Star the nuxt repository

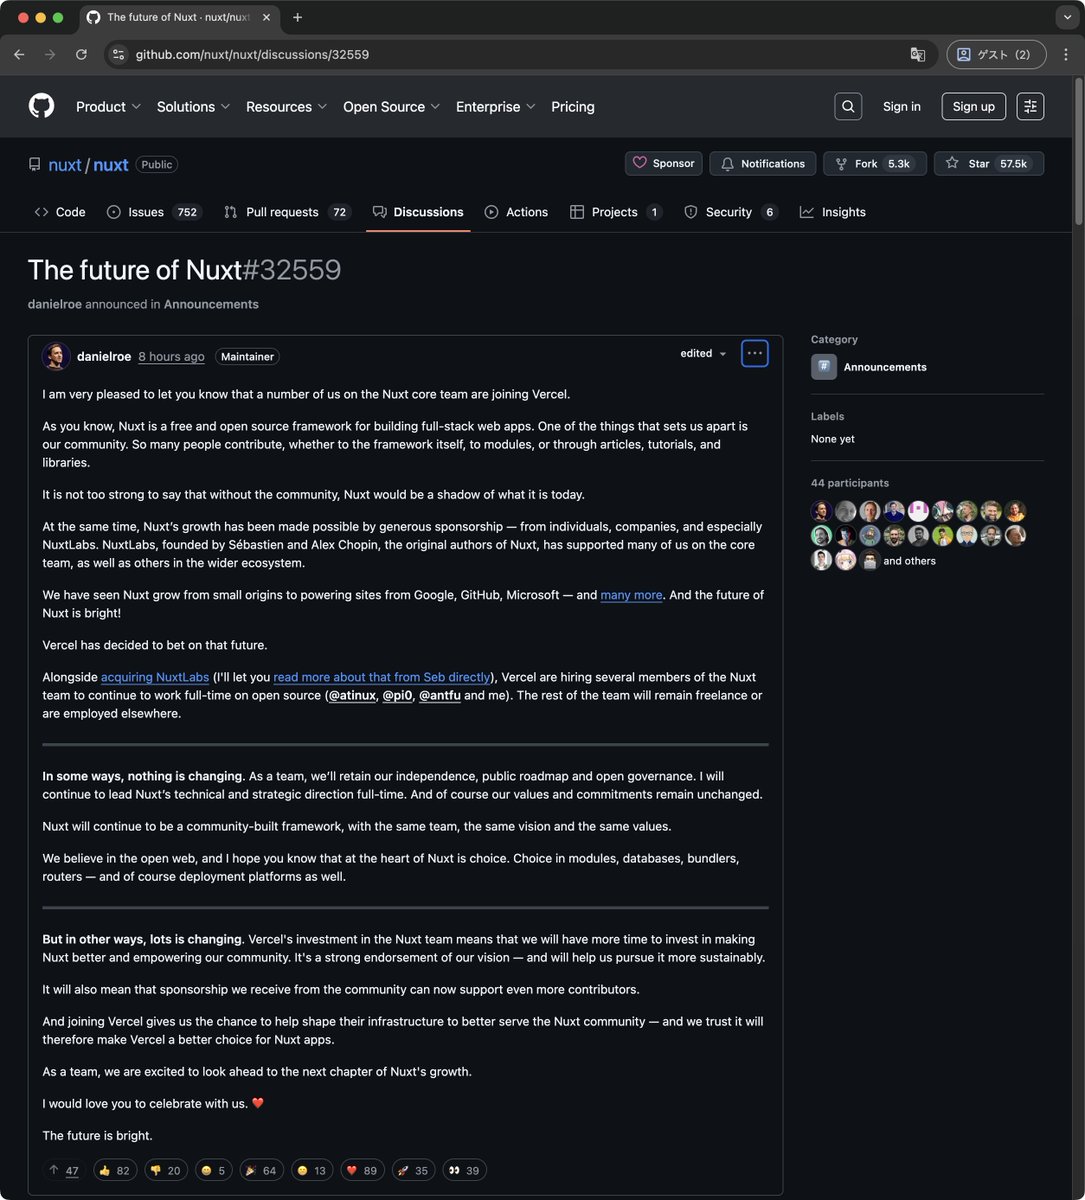(989, 163)
